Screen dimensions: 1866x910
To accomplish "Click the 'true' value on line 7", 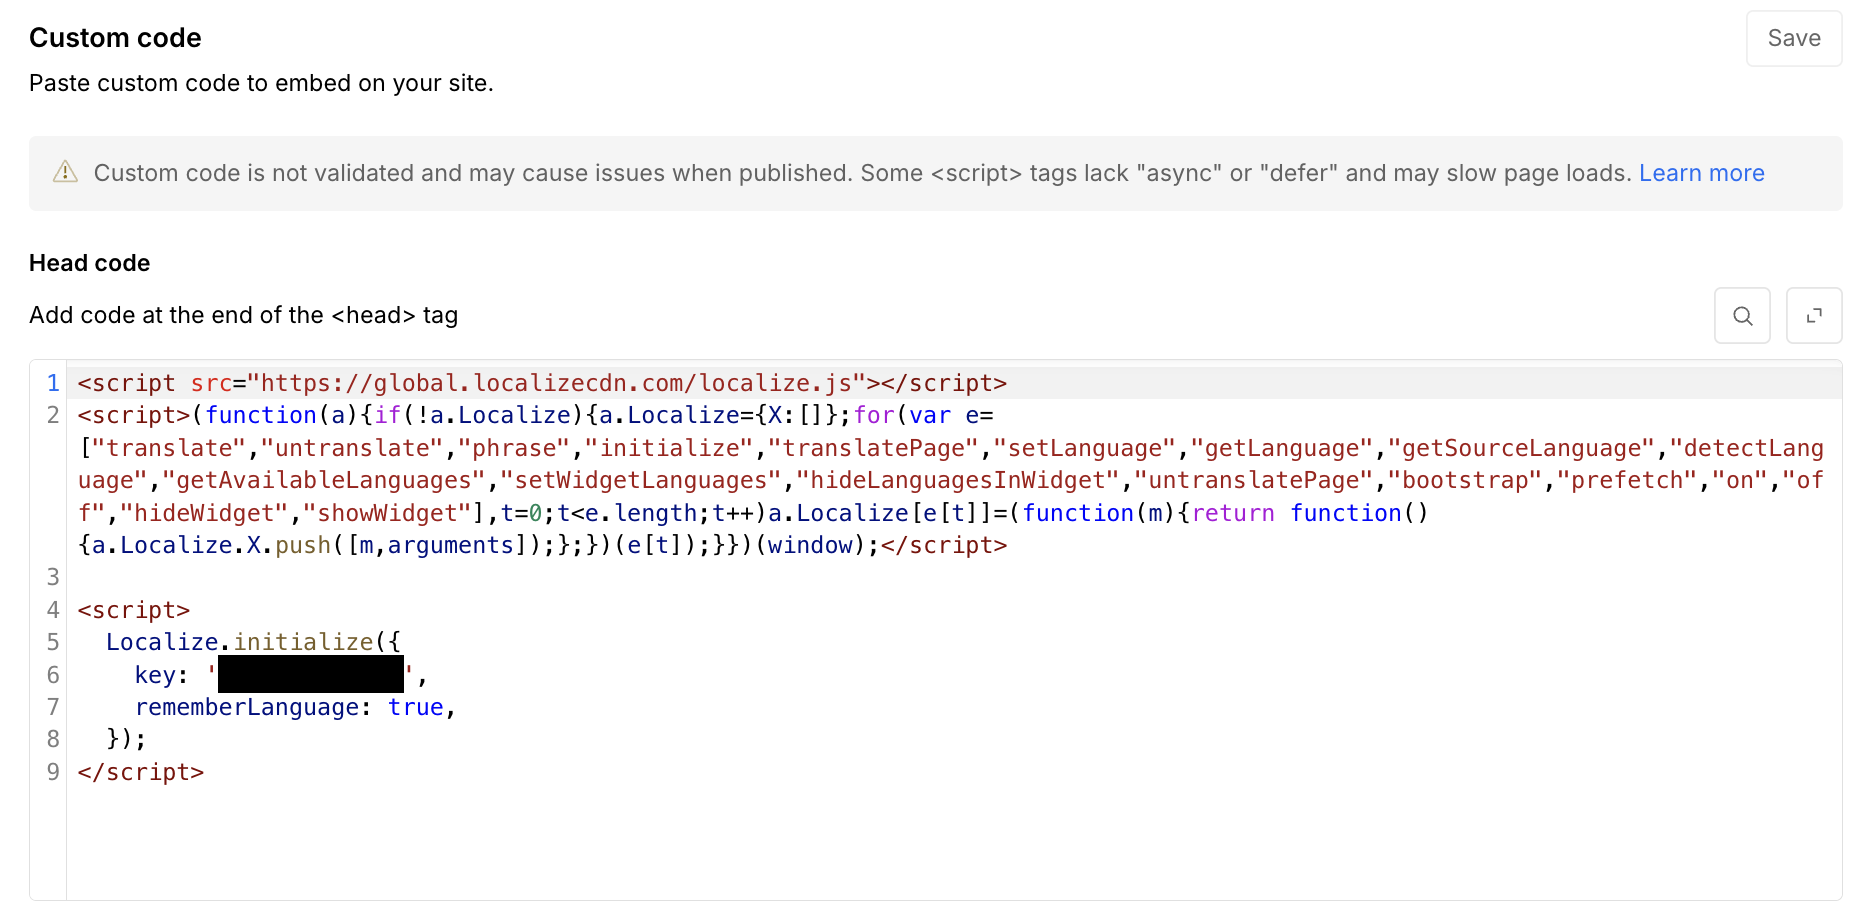I will point(416,707).
